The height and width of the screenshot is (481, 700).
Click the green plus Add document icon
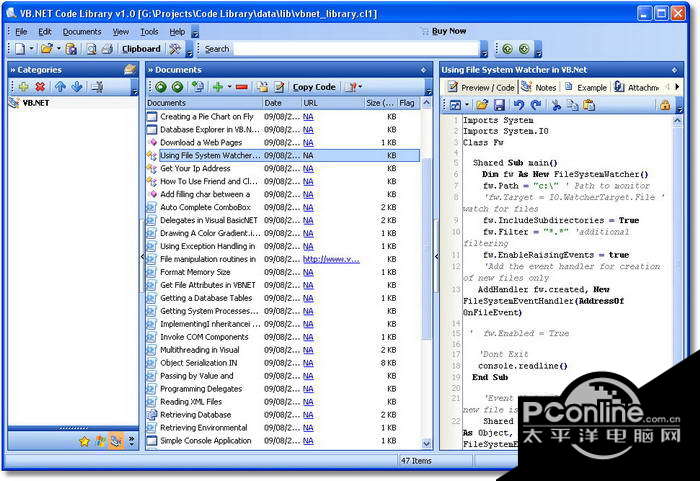click(218, 87)
